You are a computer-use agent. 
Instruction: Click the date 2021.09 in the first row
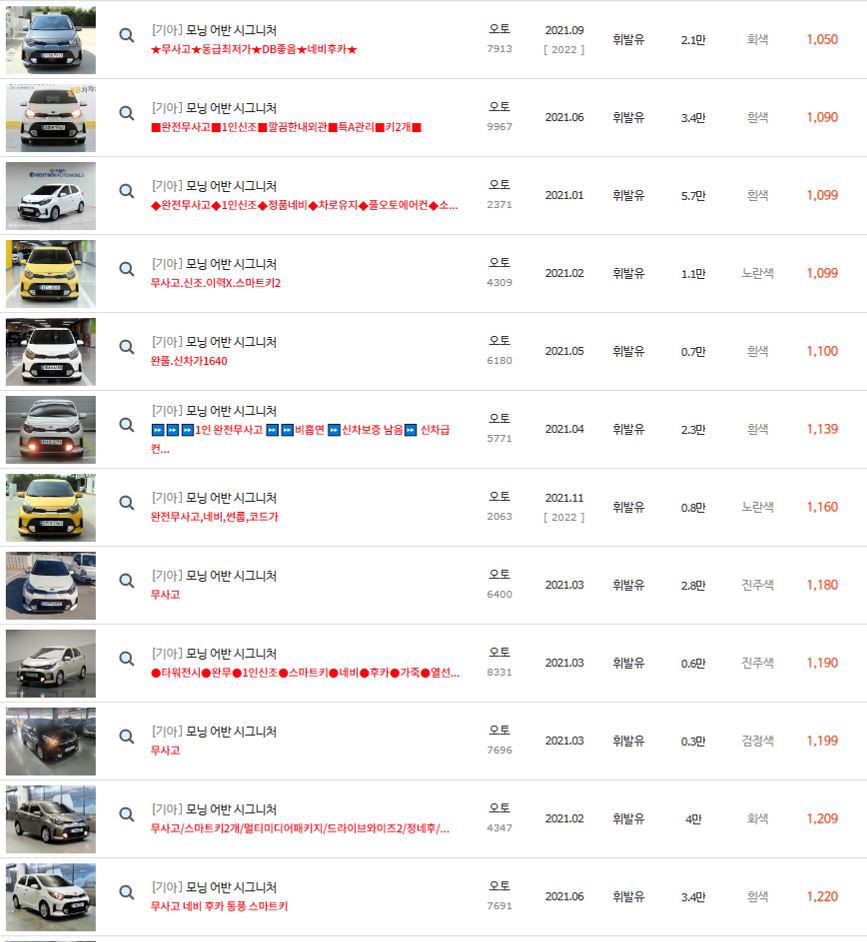(x=564, y=30)
